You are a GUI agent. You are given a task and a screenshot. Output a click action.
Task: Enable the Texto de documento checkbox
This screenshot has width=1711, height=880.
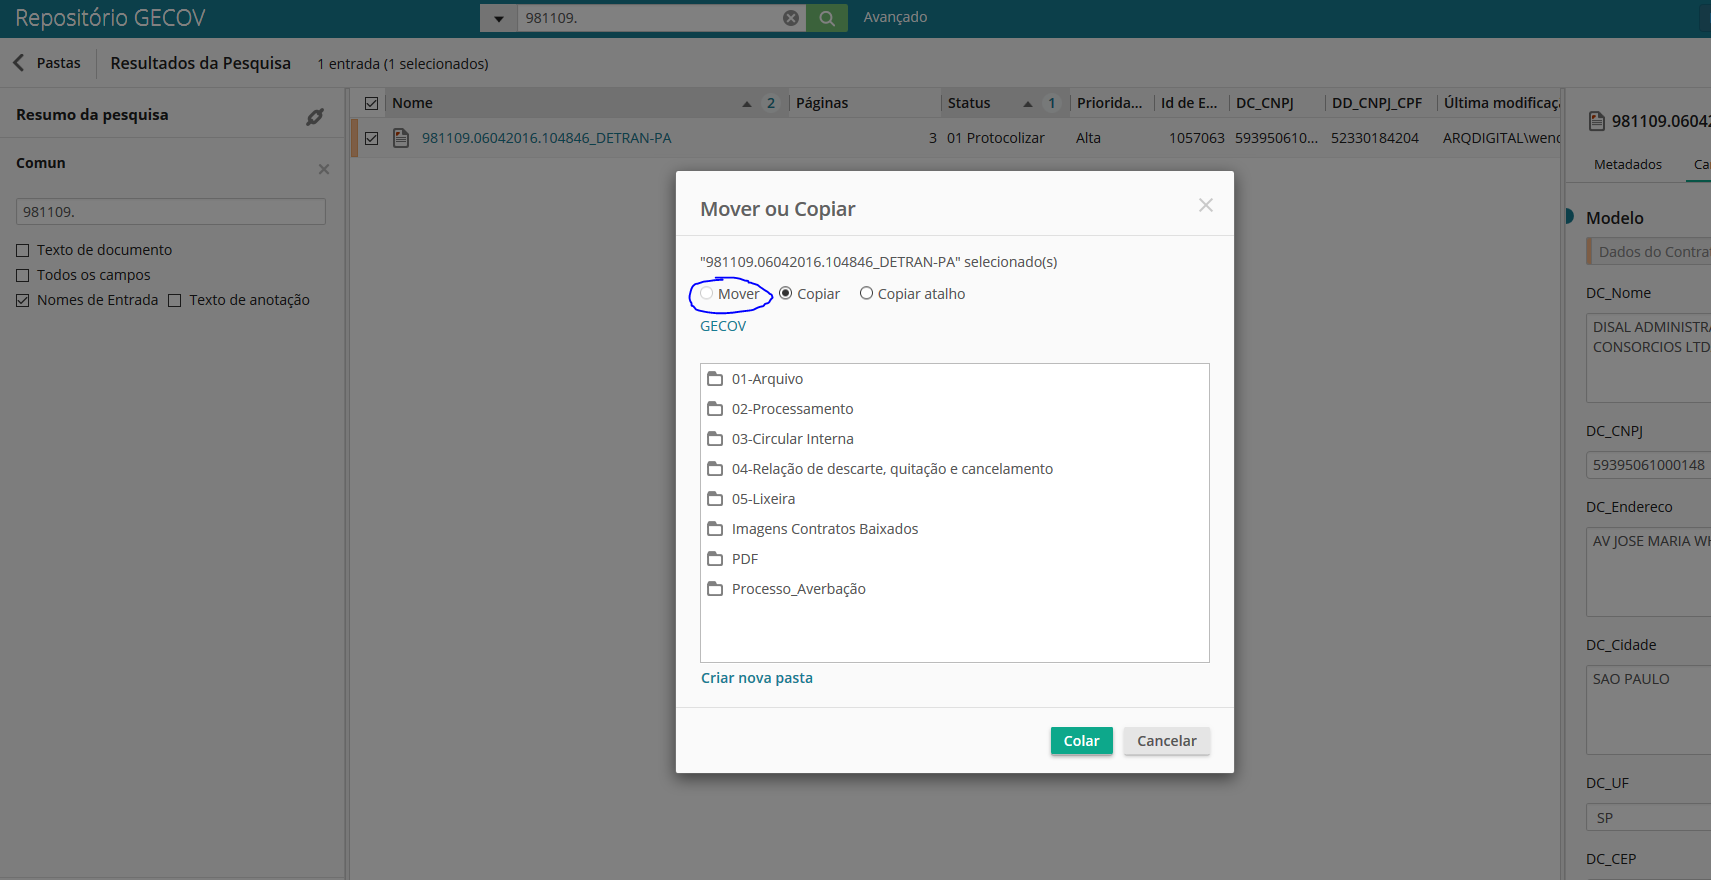(23, 250)
